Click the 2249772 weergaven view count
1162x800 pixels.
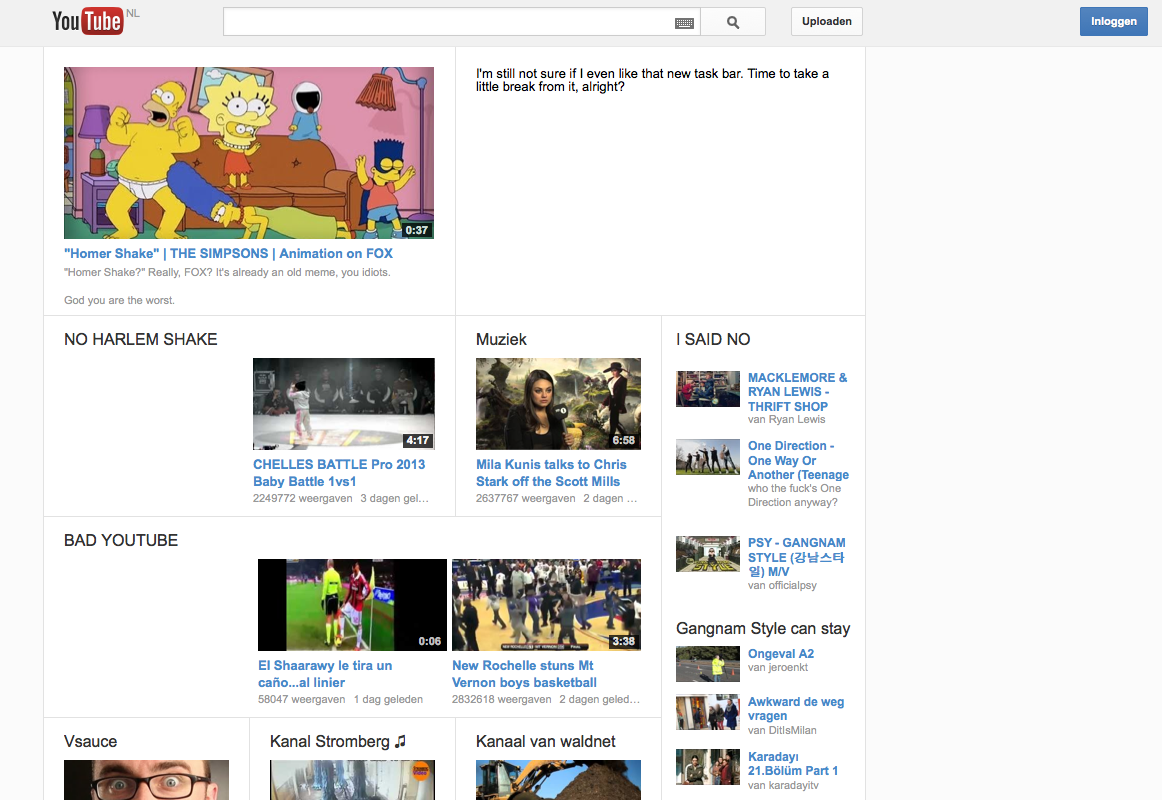click(x=302, y=499)
